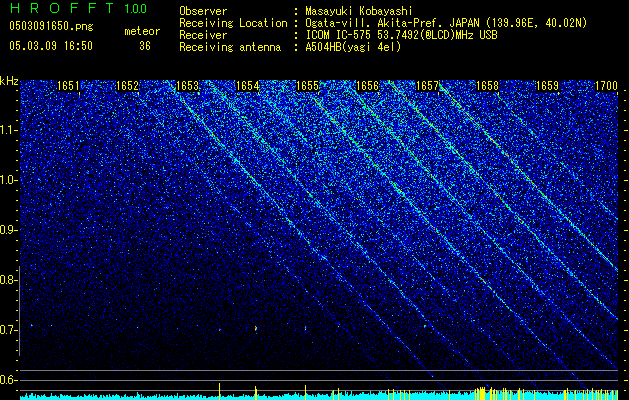This screenshot has height=400, width=629.
Task: Click the Receiving Location label
Action: point(233,23)
